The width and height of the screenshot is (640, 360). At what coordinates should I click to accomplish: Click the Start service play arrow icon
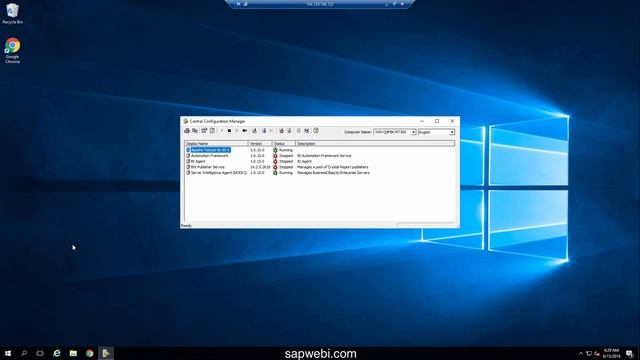click(222, 131)
